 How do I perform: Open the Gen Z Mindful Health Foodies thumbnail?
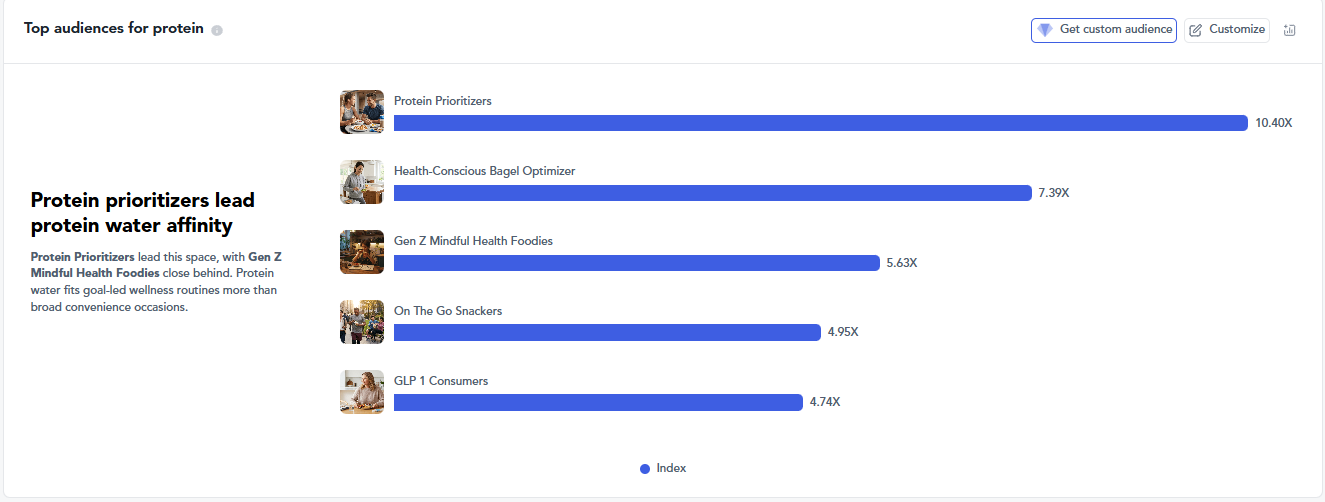[x=362, y=252]
